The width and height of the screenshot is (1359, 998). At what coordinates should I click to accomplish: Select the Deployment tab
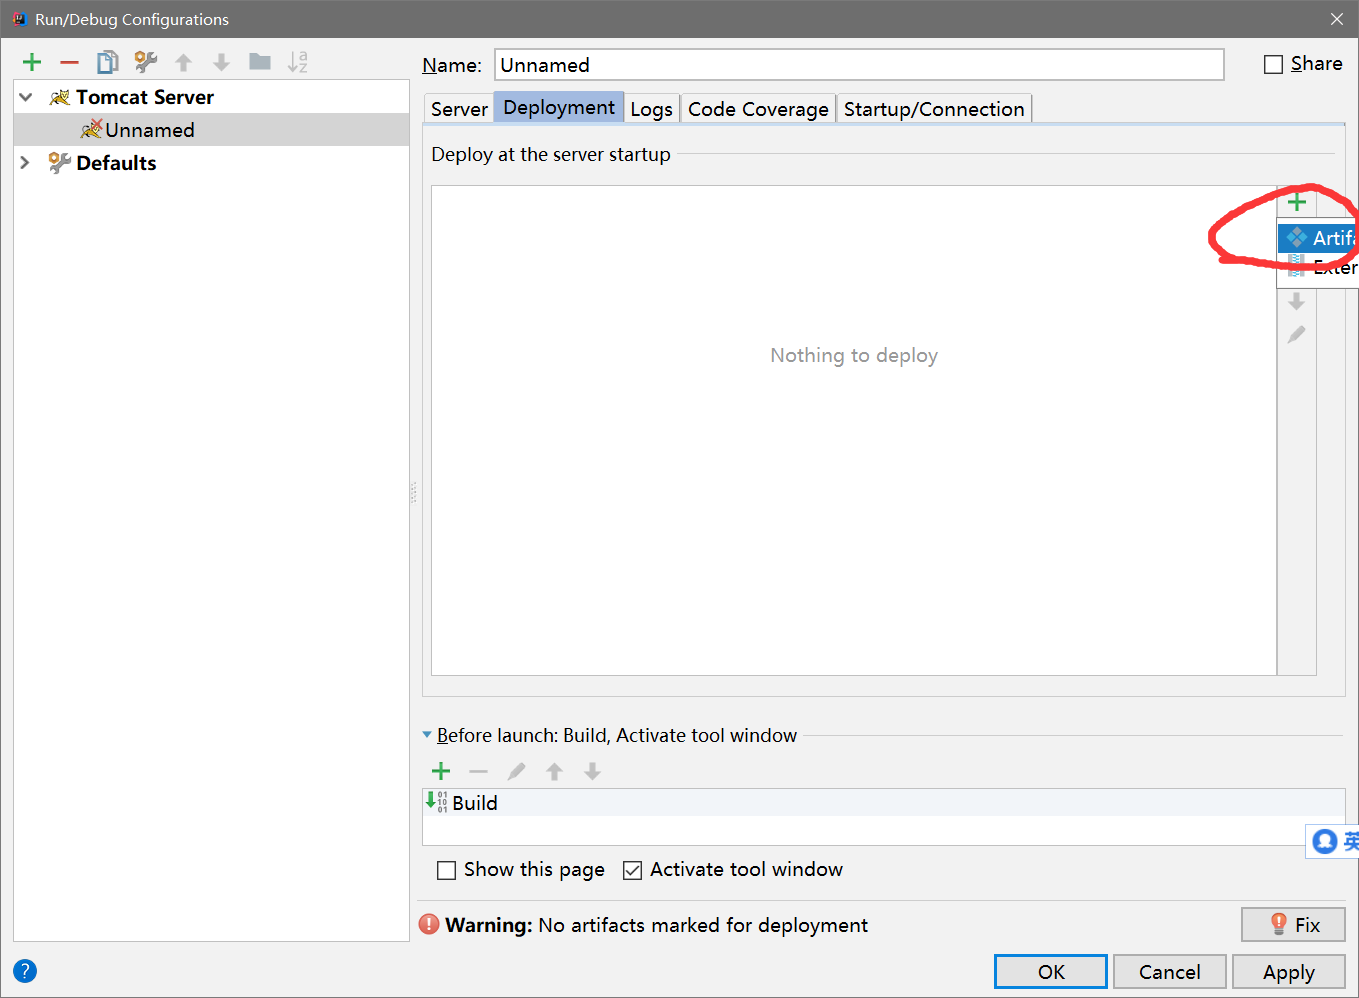[559, 107]
